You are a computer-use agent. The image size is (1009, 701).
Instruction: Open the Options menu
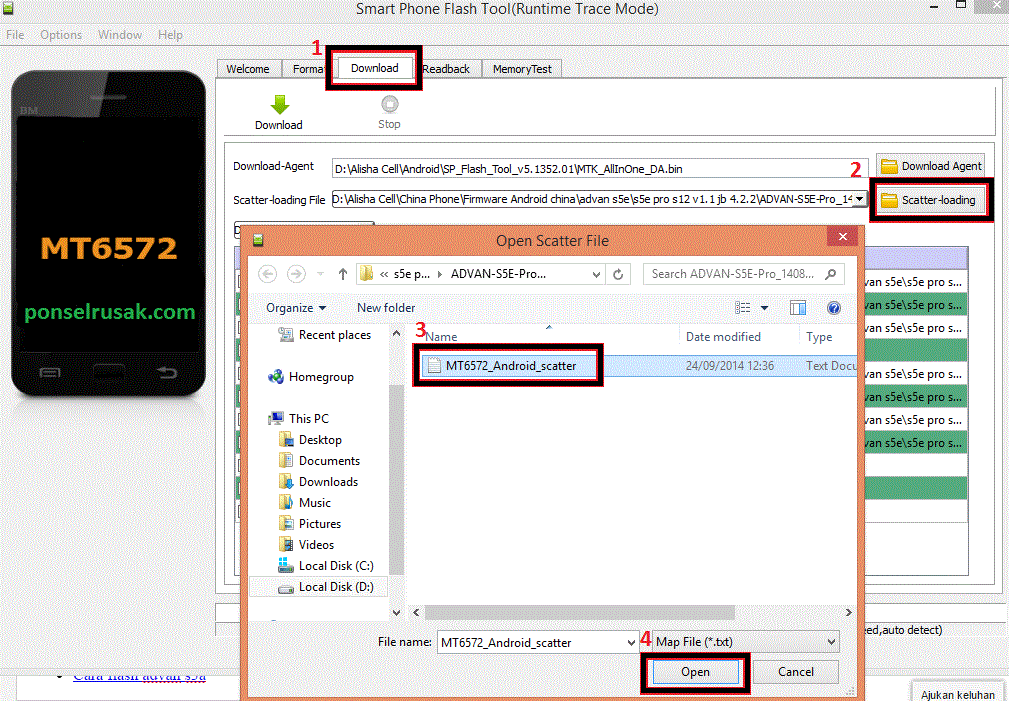coord(60,34)
